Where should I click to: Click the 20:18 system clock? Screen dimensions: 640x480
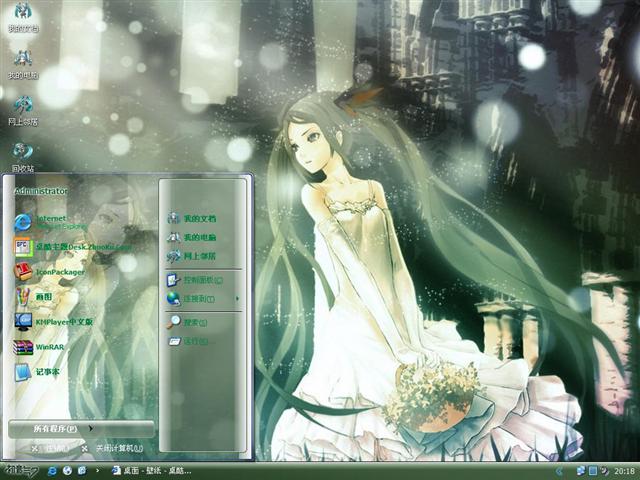[624, 472]
